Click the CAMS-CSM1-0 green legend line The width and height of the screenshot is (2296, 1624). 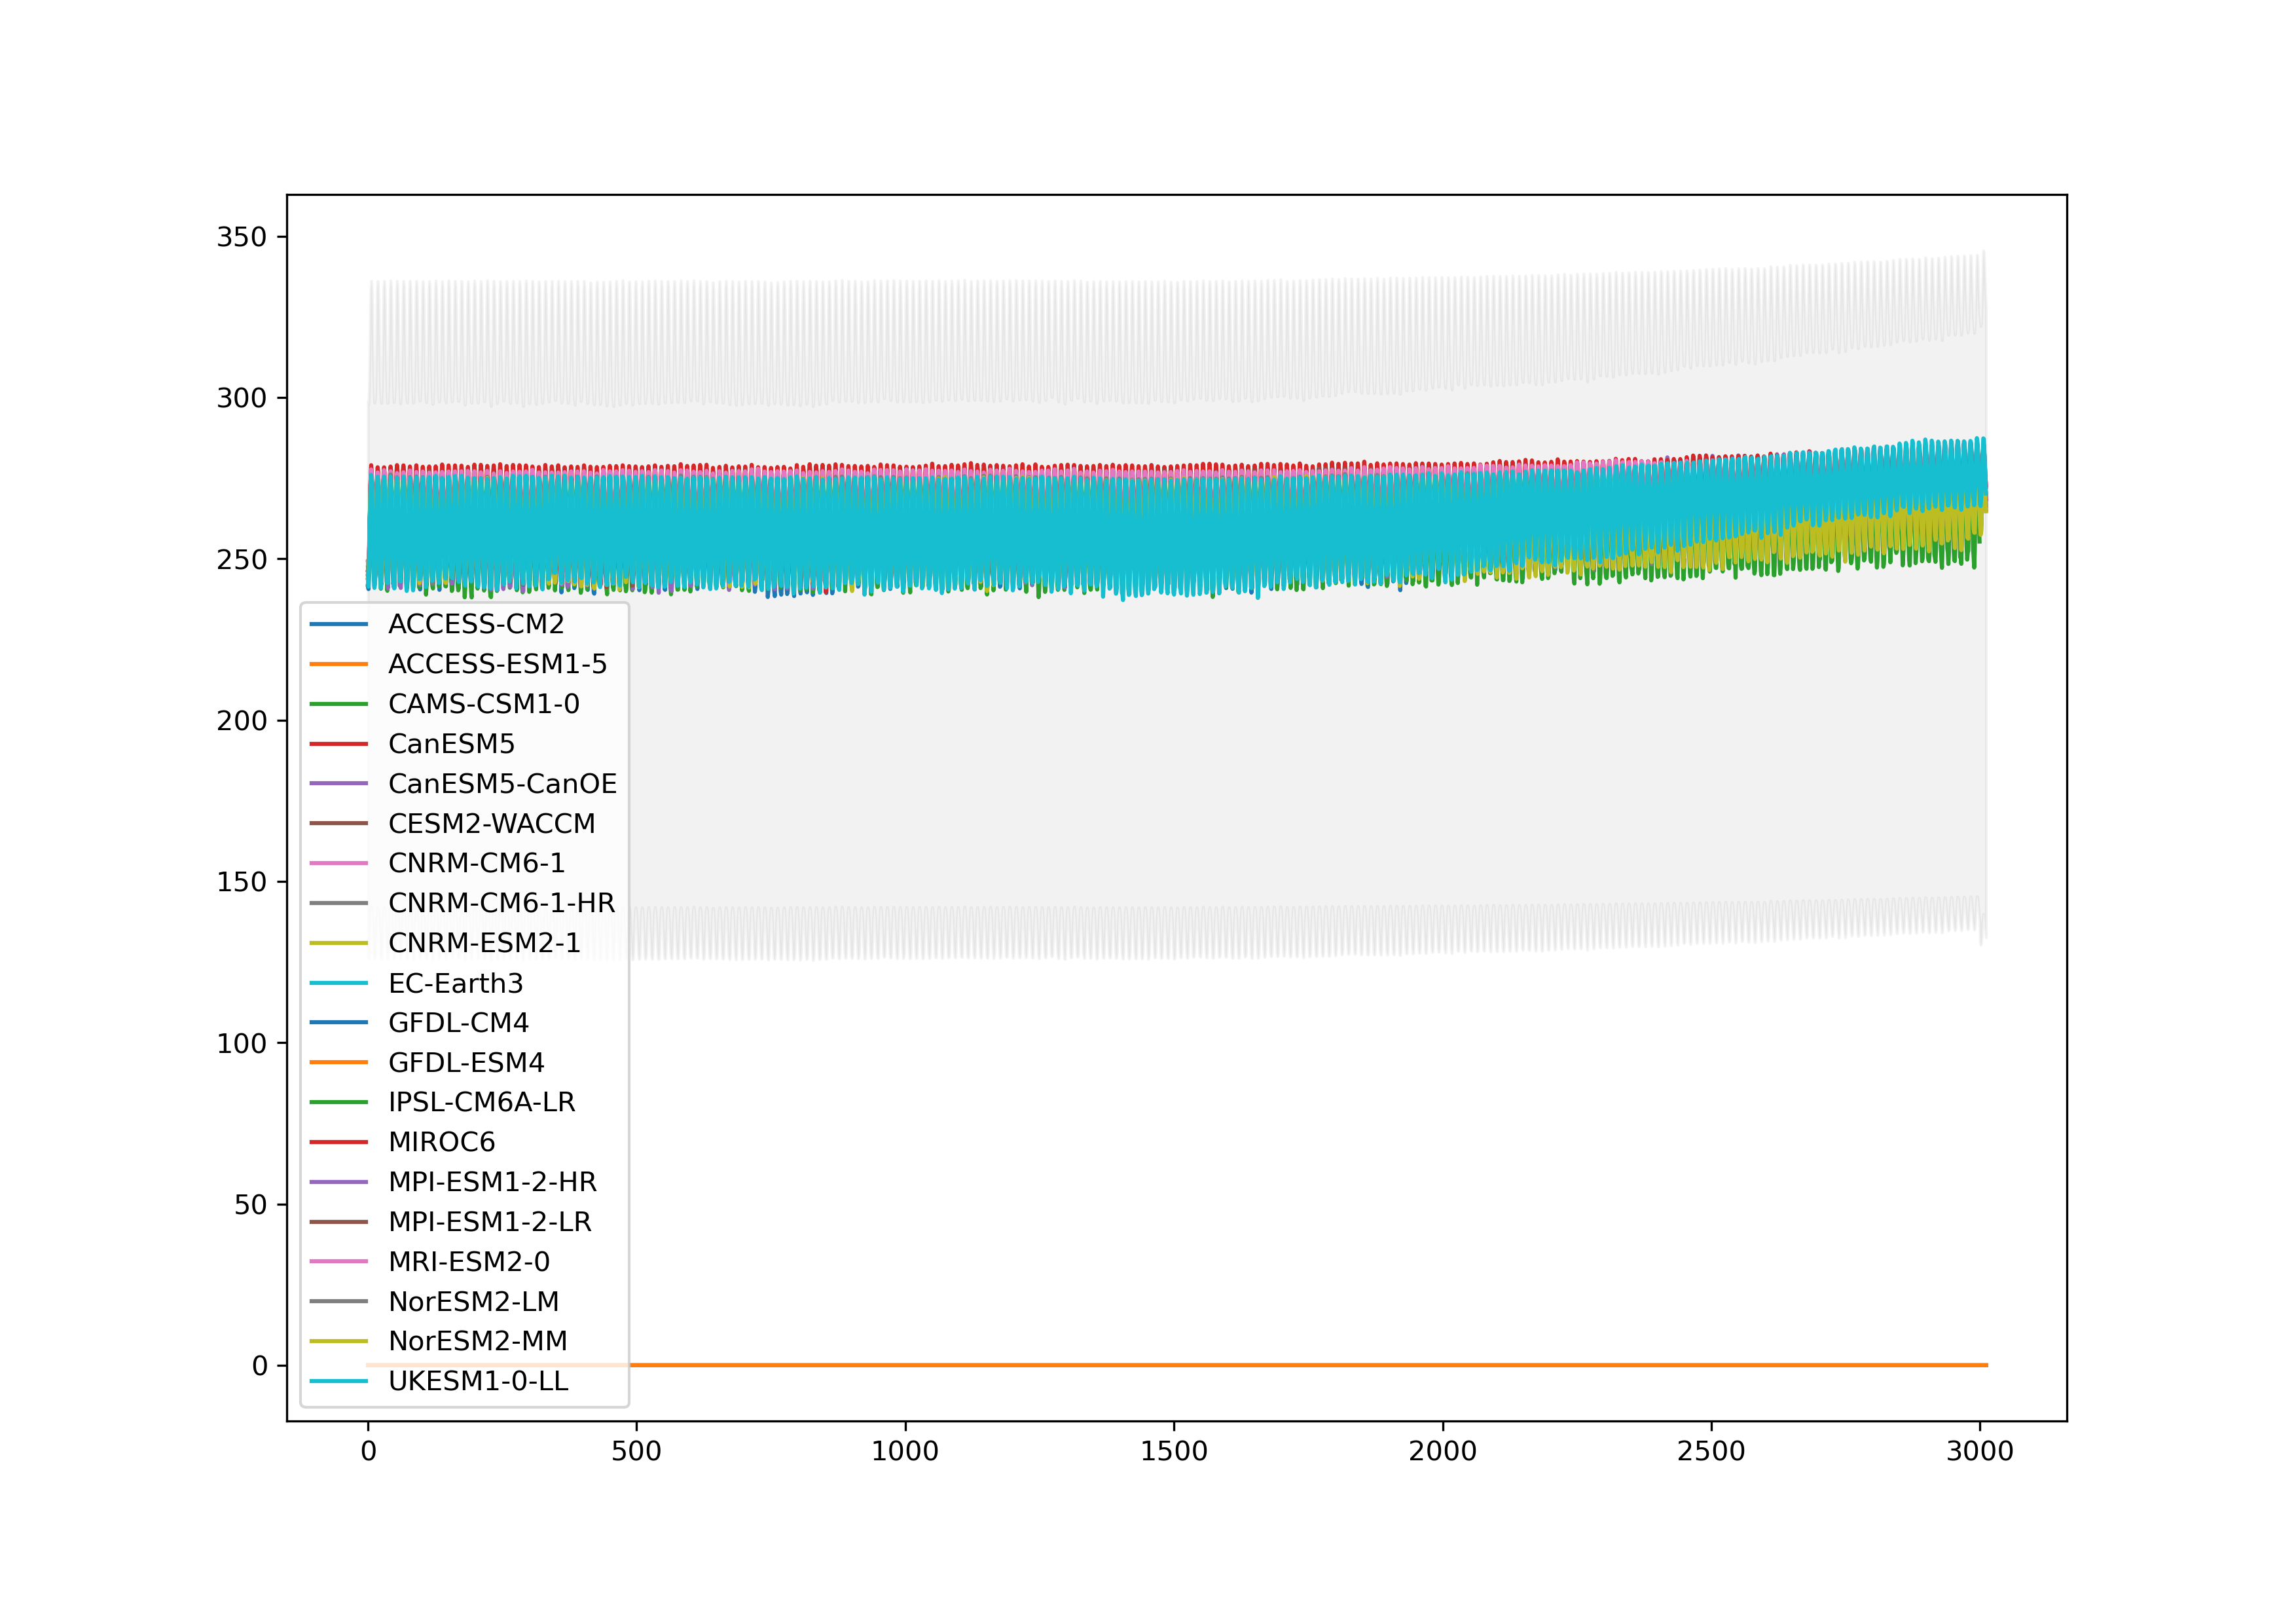pyautogui.click(x=339, y=704)
